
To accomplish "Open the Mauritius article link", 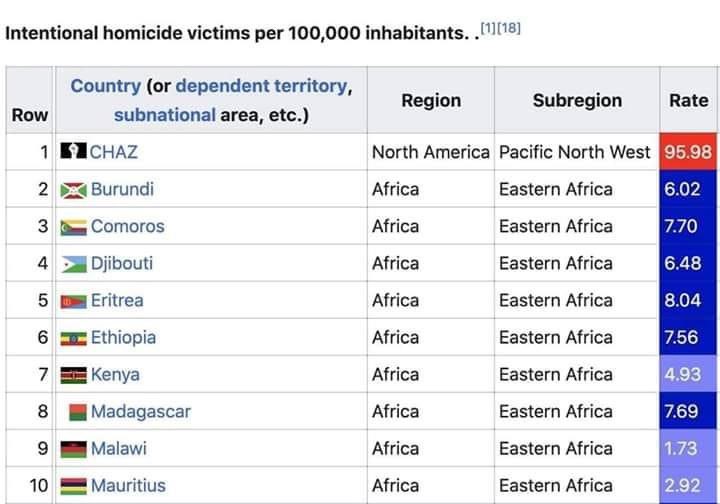I will click(x=128, y=485).
